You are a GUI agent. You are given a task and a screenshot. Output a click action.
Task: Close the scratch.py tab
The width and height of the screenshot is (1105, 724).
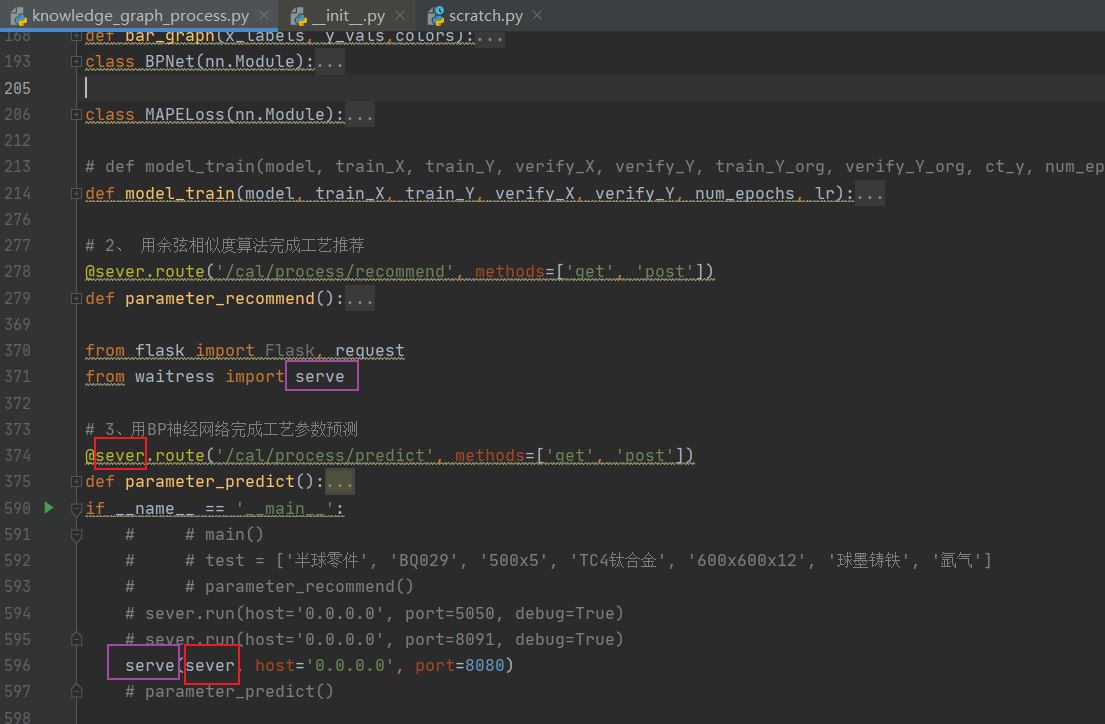(x=535, y=15)
